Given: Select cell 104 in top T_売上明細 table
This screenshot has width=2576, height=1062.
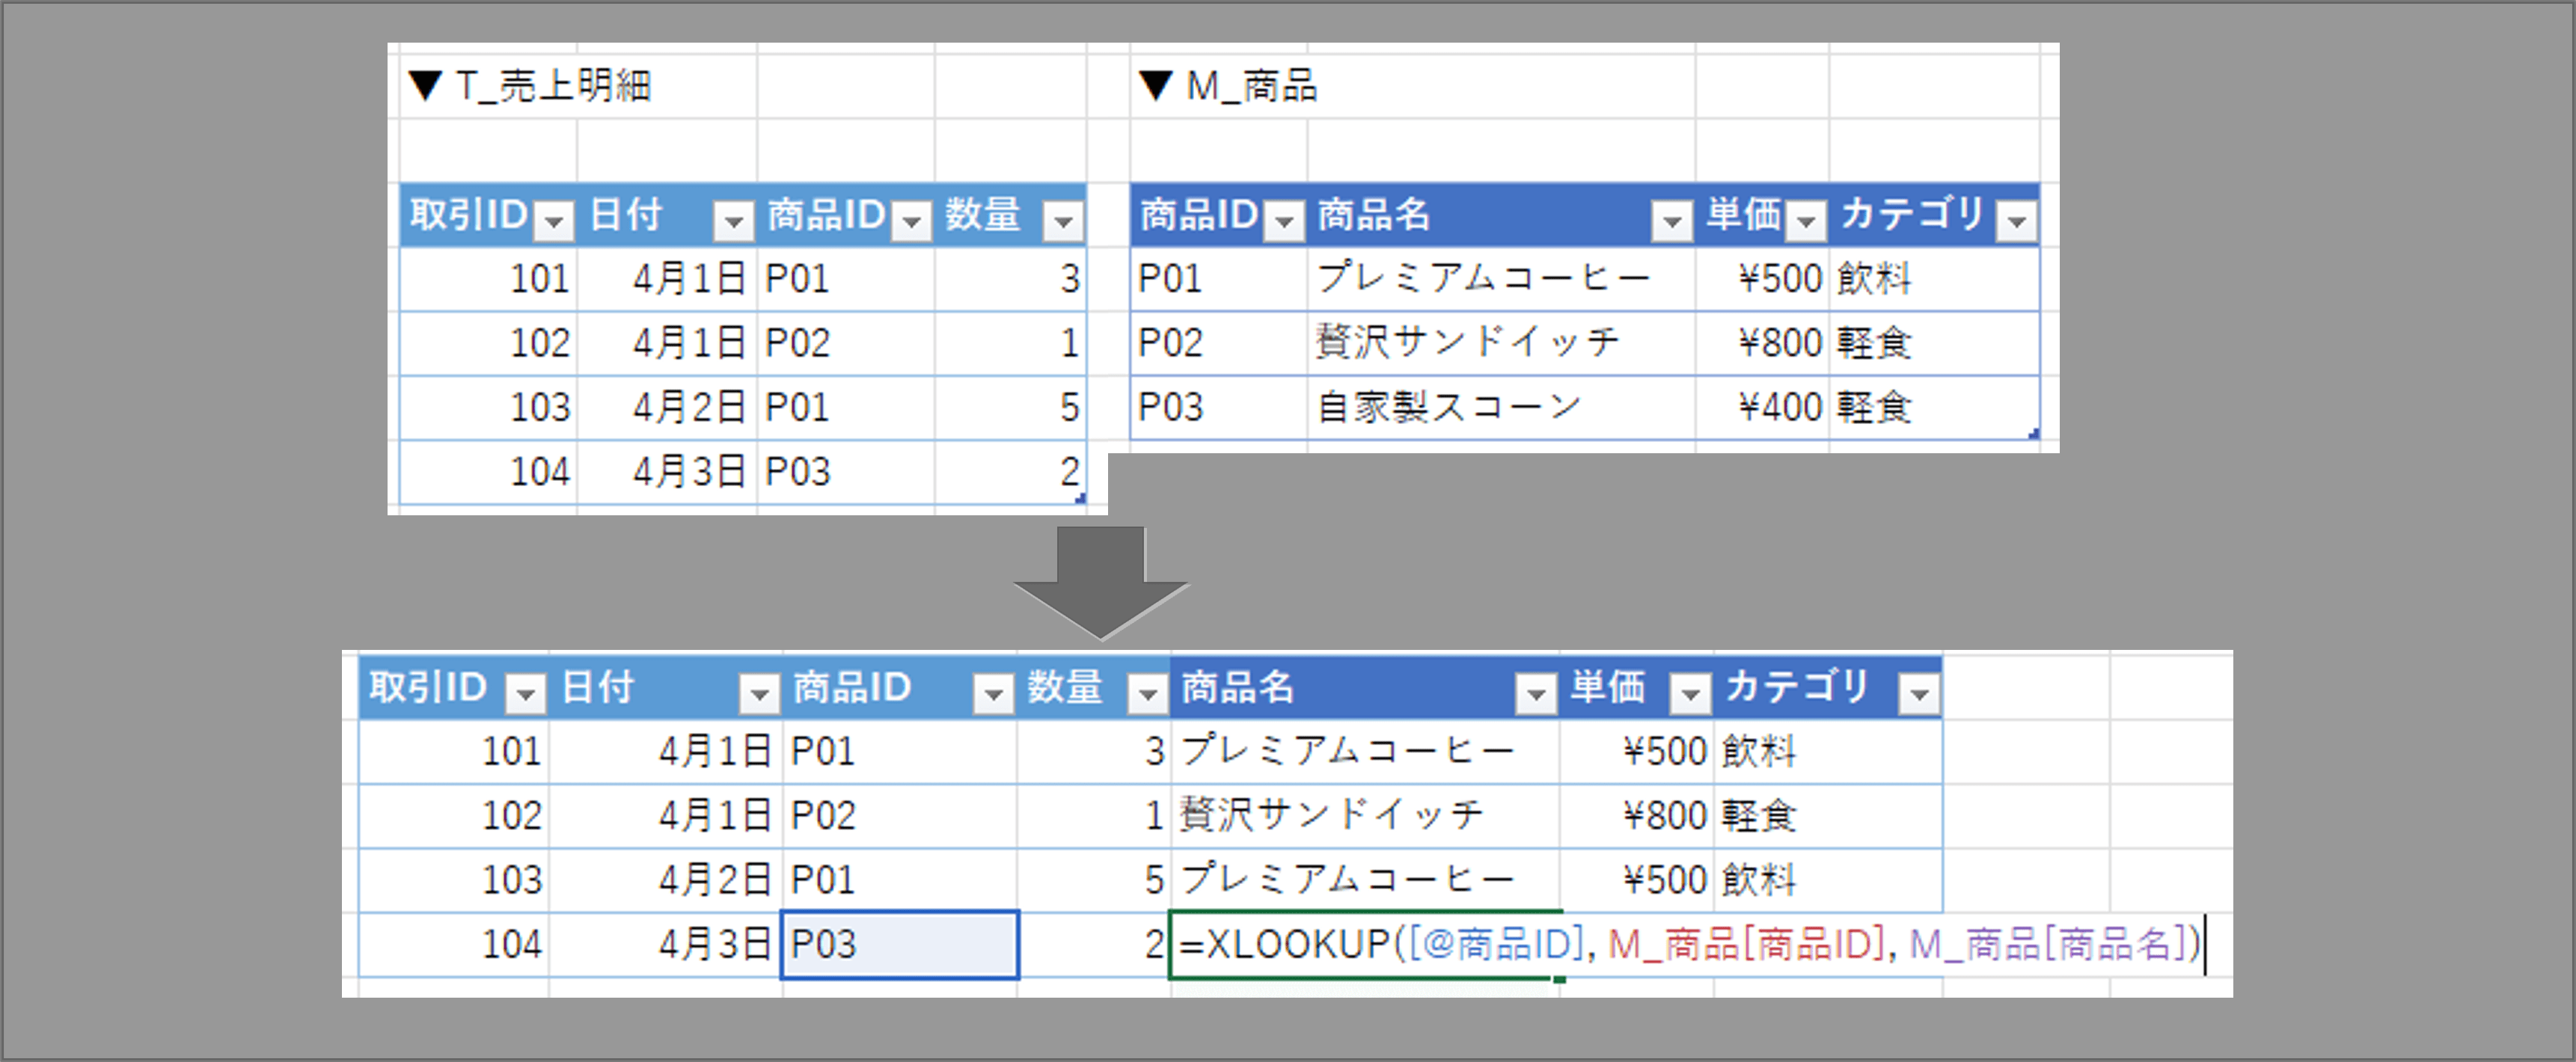Looking at the screenshot, I should point(488,471).
